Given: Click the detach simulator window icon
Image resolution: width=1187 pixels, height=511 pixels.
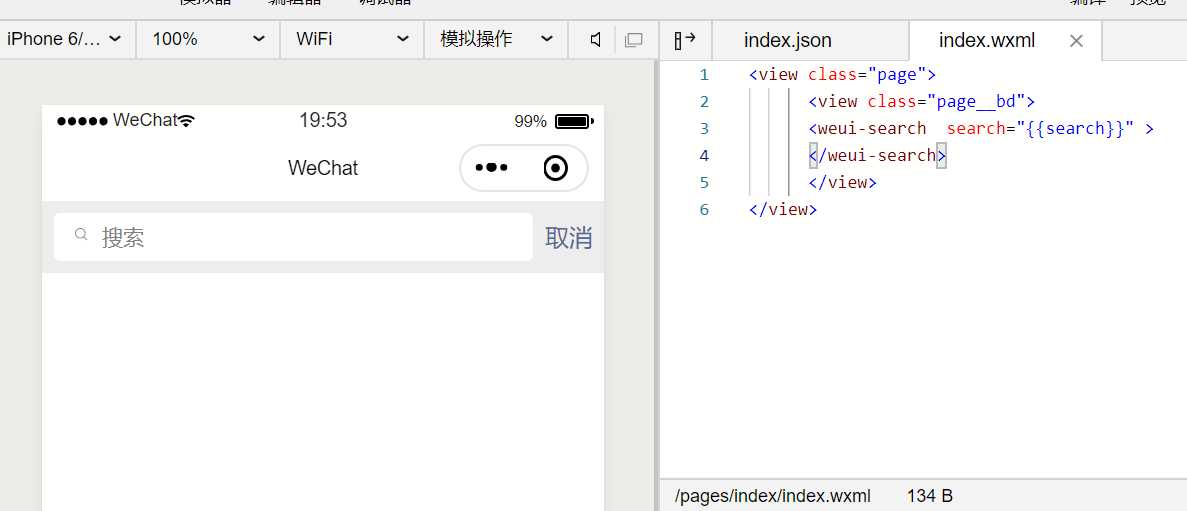Looking at the screenshot, I should (x=634, y=40).
